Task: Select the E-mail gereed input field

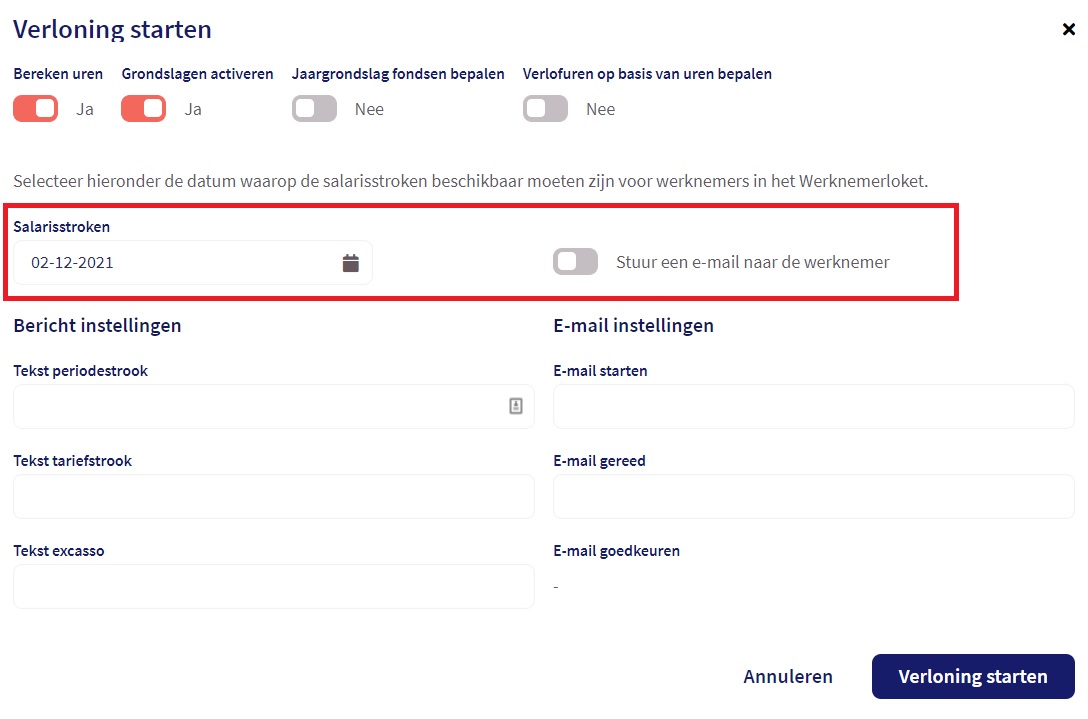Action: click(x=813, y=496)
